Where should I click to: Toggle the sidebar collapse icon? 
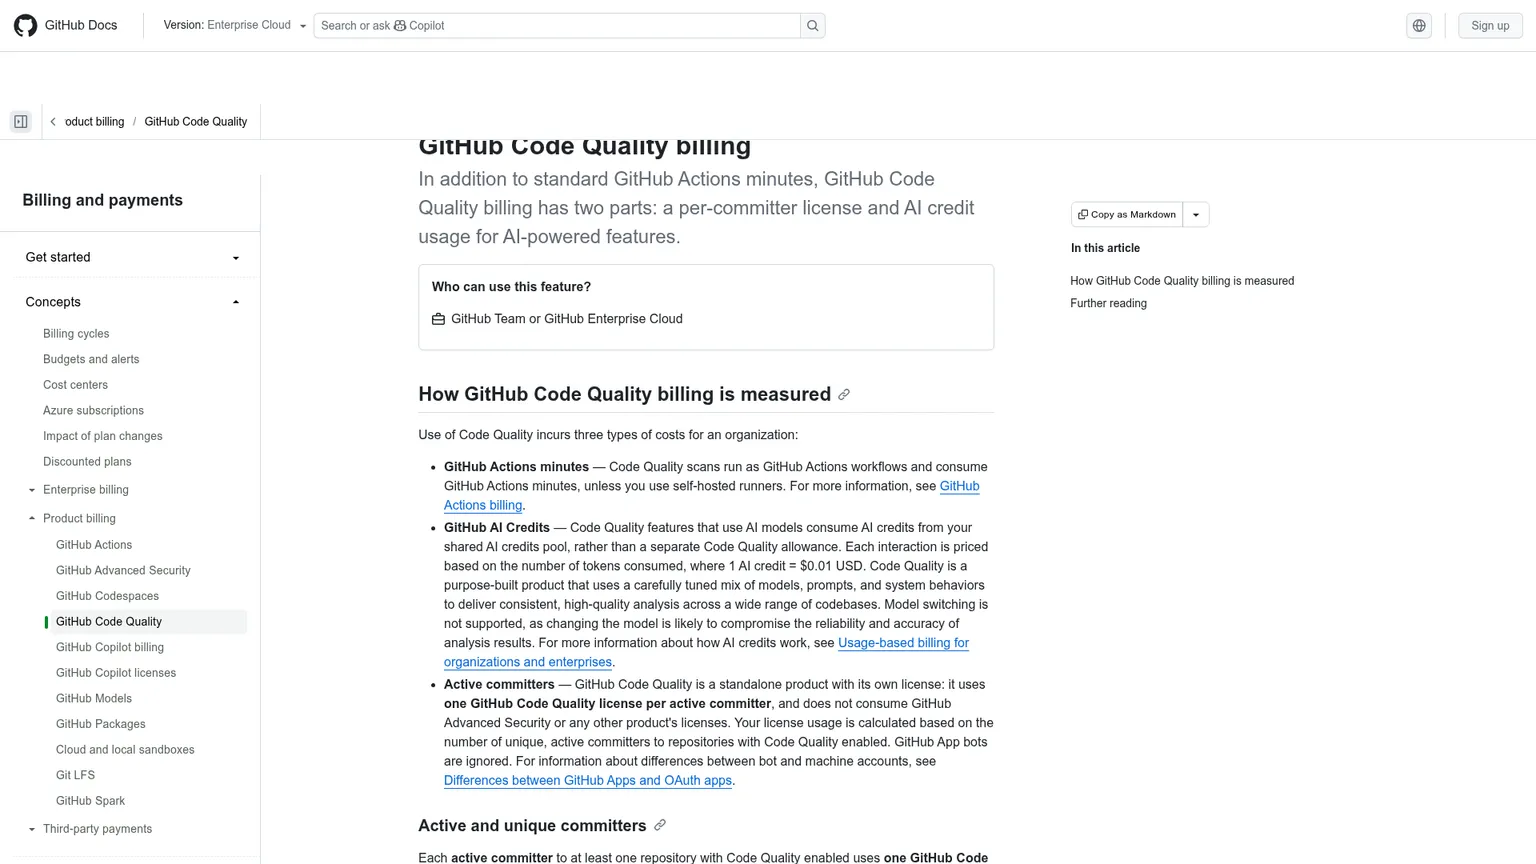pos(21,122)
